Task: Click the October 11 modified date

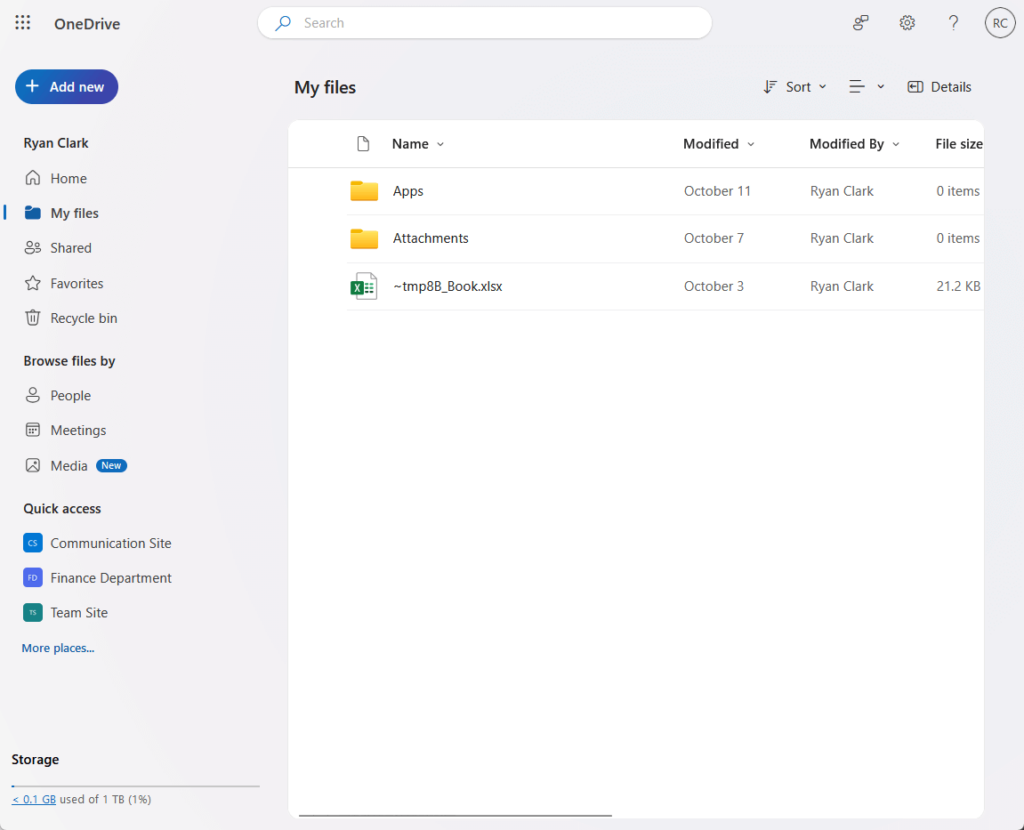Action: [x=717, y=191]
